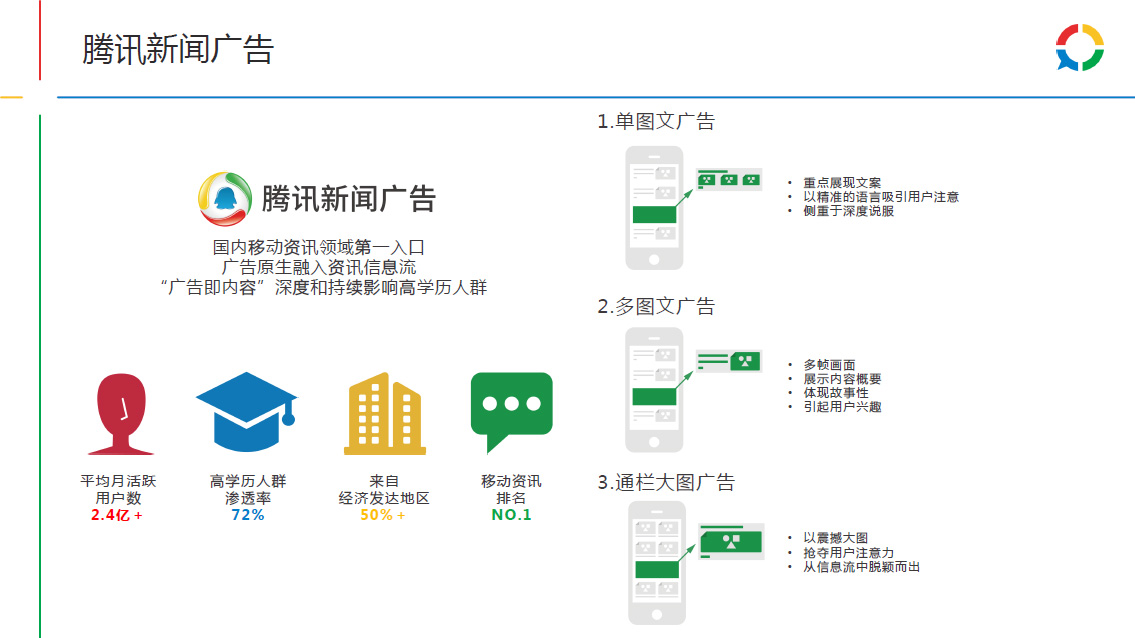The height and width of the screenshot is (638, 1135).
Task: Click the bullet 以精准的语言吸引用户注意
Action: click(881, 197)
